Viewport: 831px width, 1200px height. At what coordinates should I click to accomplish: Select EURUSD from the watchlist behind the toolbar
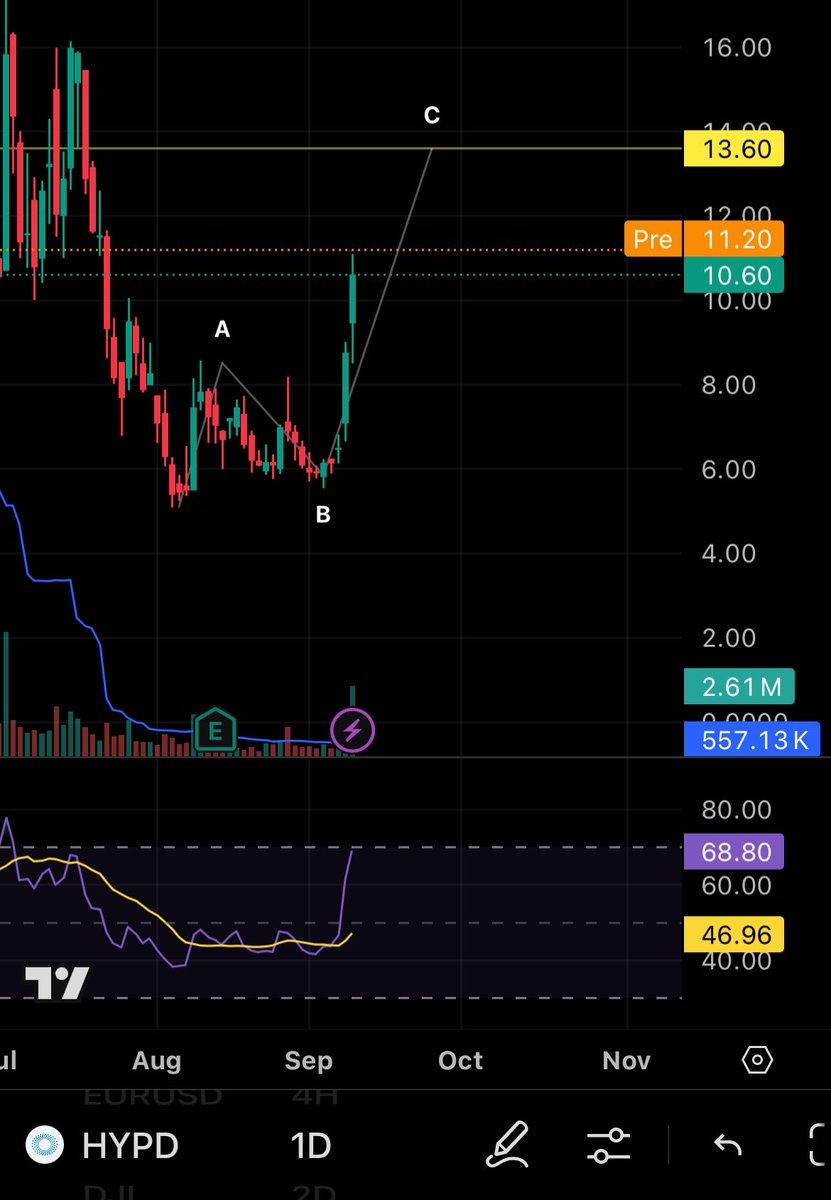click(150, 1097)
